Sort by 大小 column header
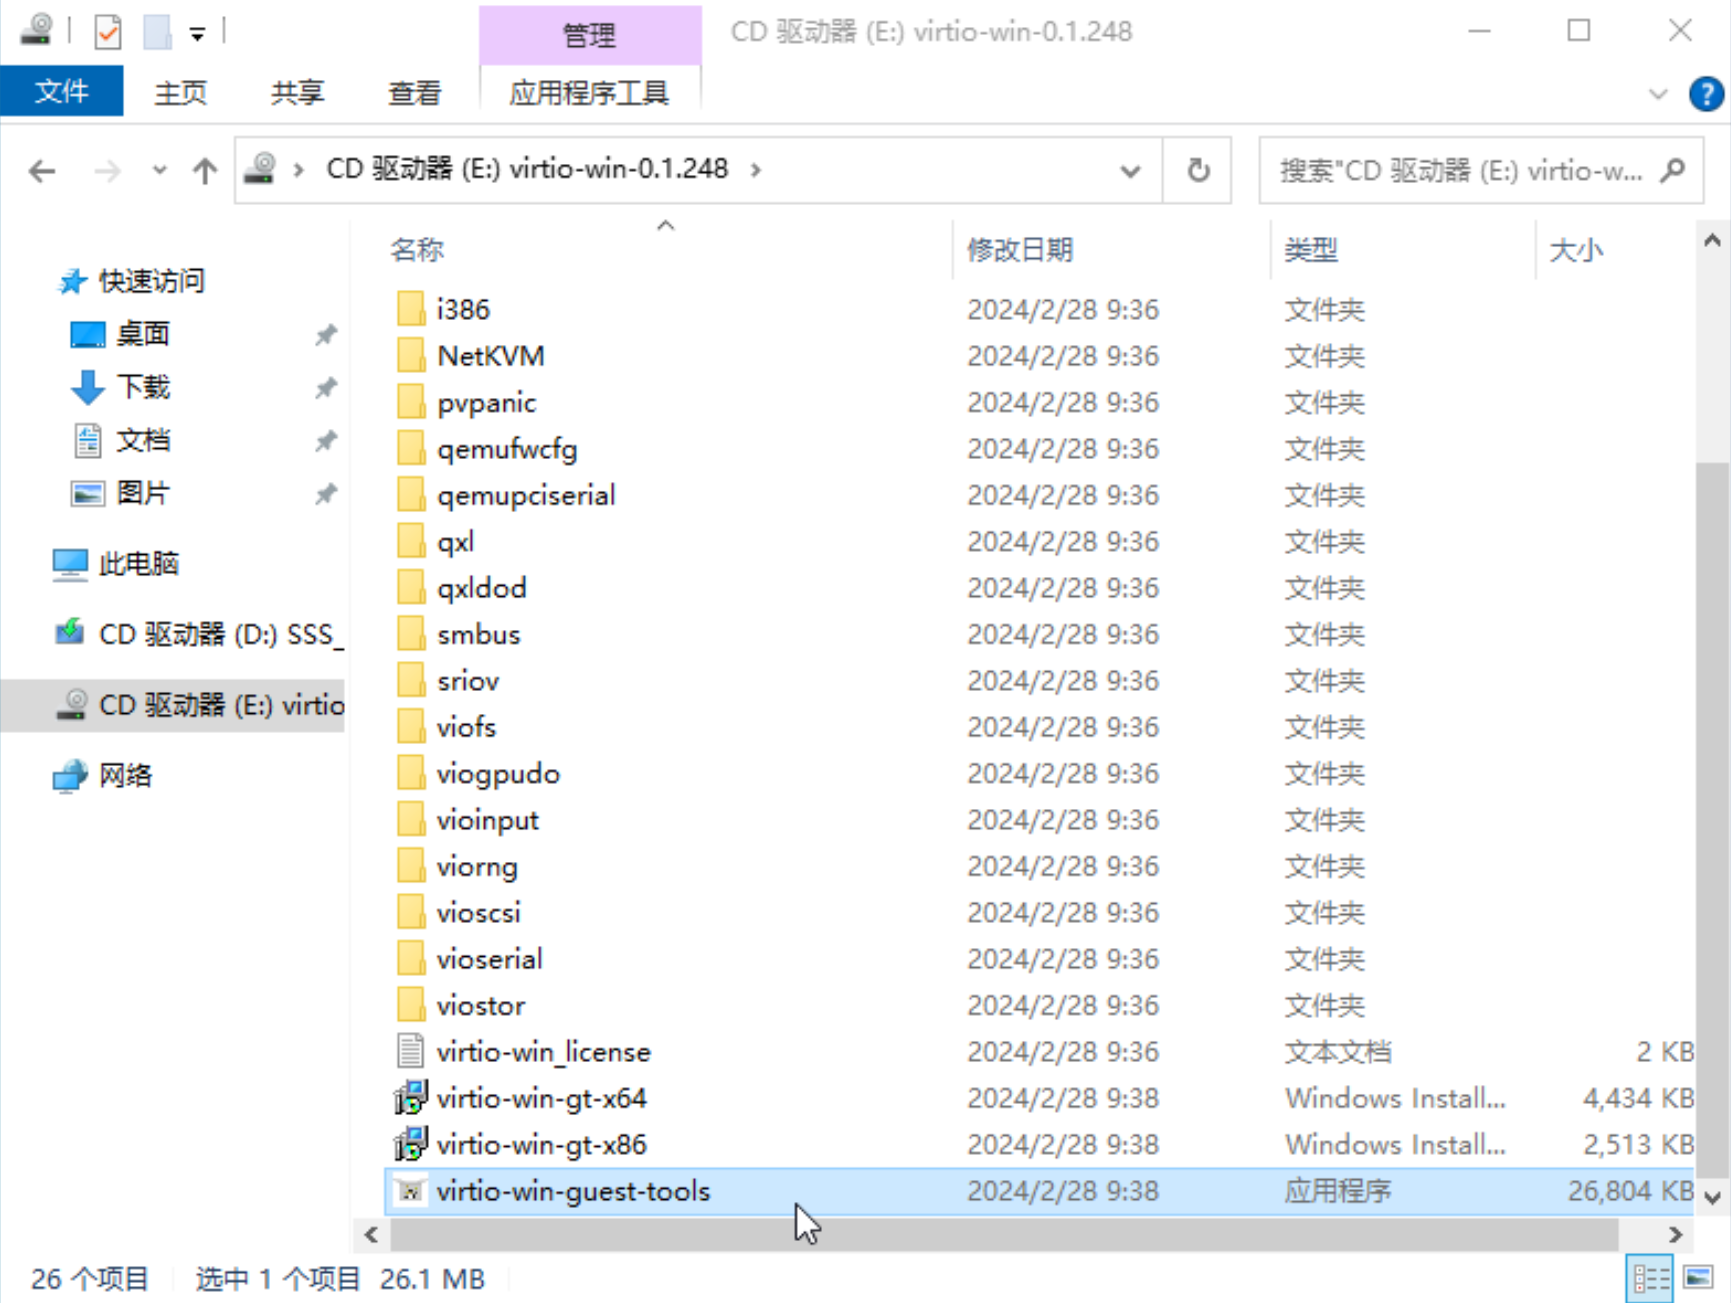1731x1303 pixels. point(1576,250)
